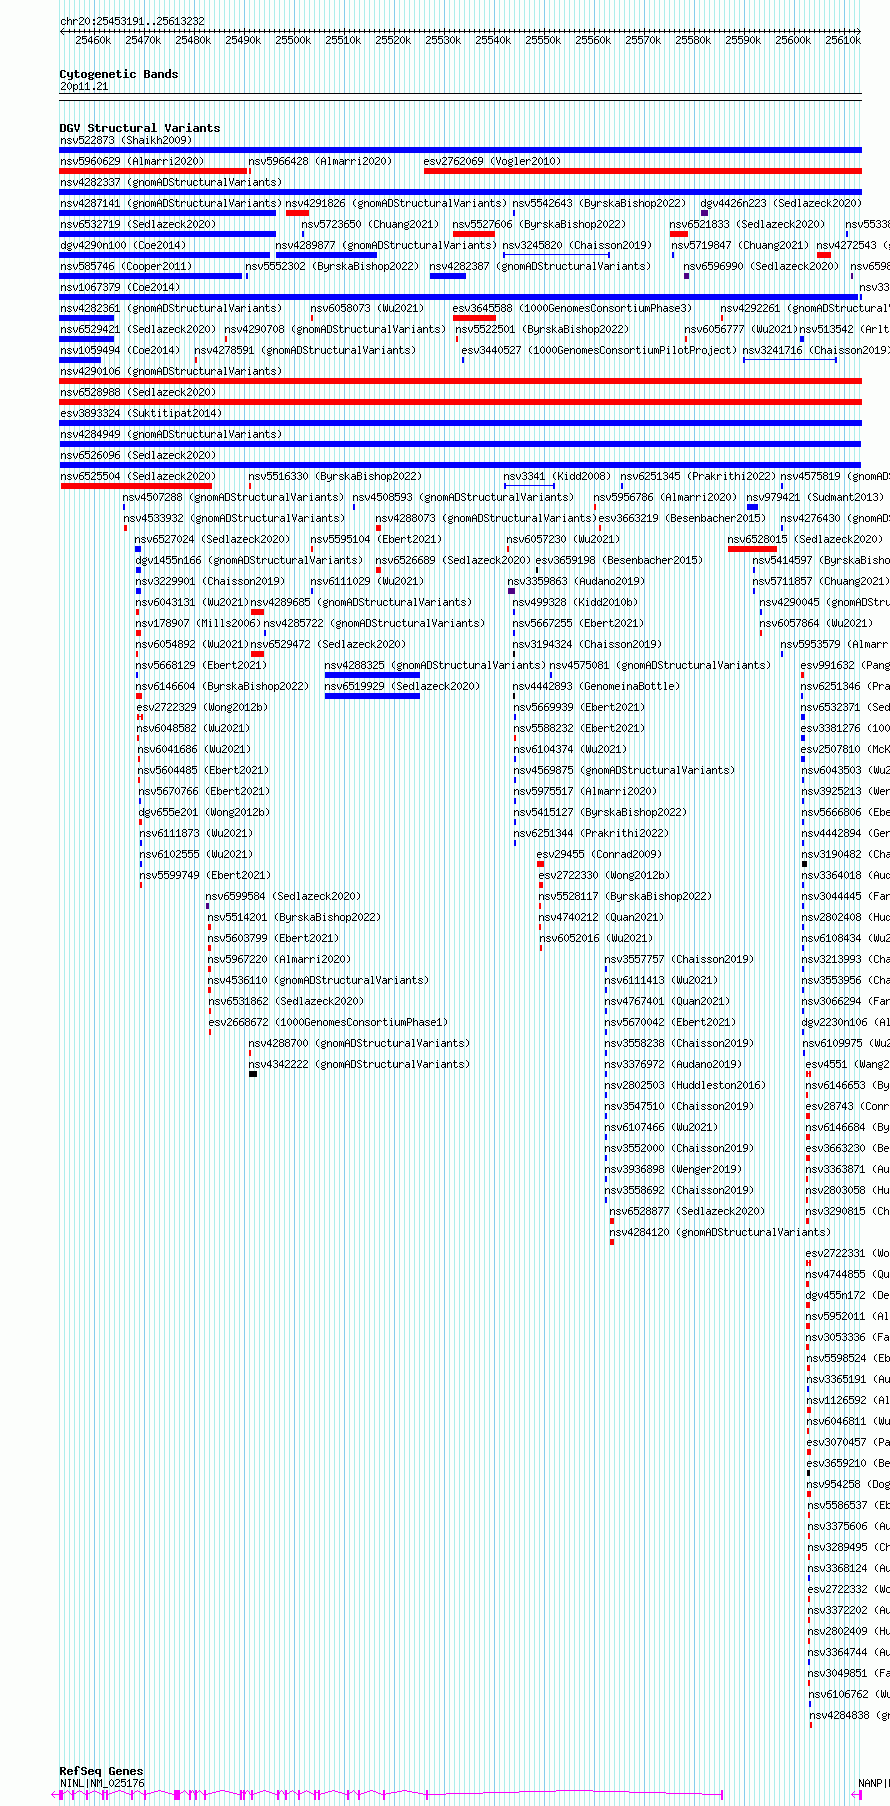Click the red bar under nsv5527606
Image resolution: width=890 pixels, height=1806 pixels.
[x=474, y=234]
